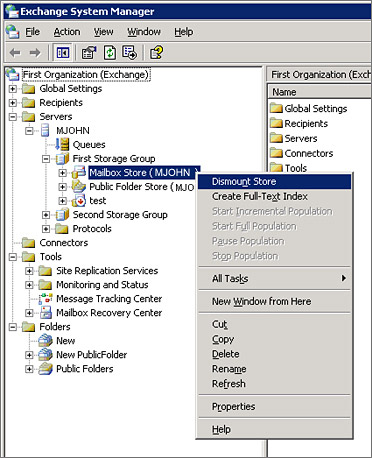Click the MJOHN server icon
The height and width of the screenshot is (458, 372).
coord(45,130)
